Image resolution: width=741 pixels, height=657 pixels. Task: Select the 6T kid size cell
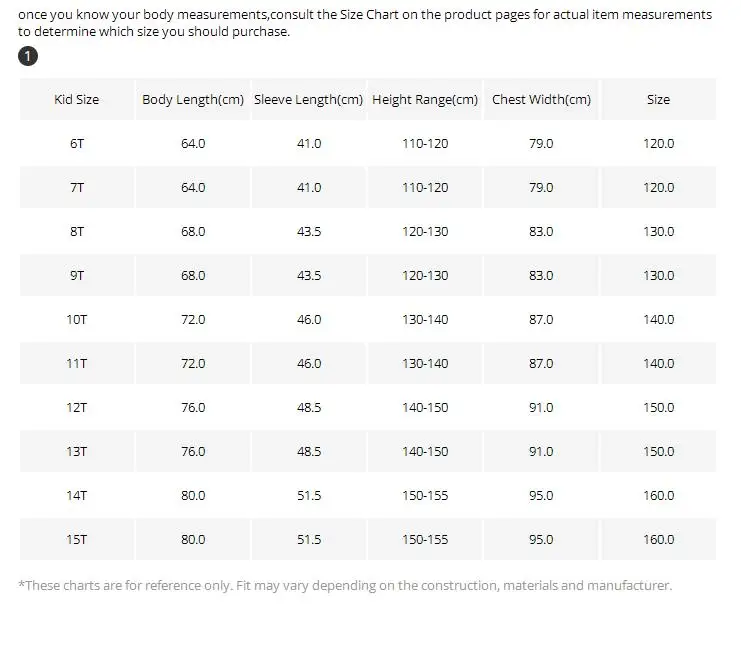(77, 143)
